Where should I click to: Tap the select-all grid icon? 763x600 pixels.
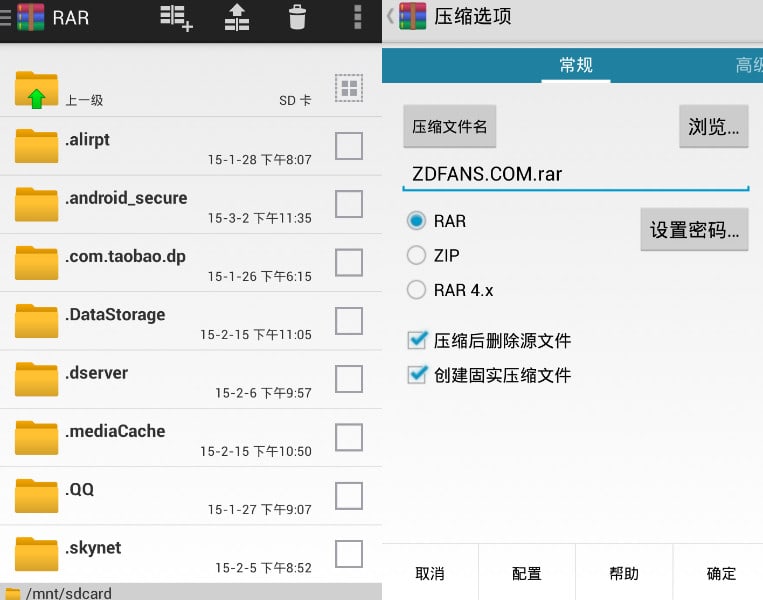click(x=349, y=88)
